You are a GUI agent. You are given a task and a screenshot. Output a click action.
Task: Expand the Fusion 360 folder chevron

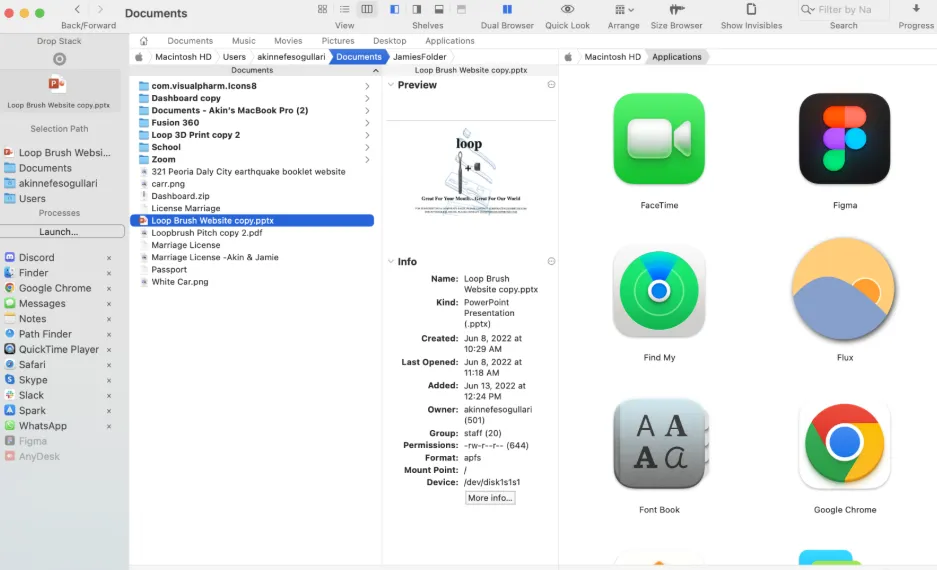[367, 122]
